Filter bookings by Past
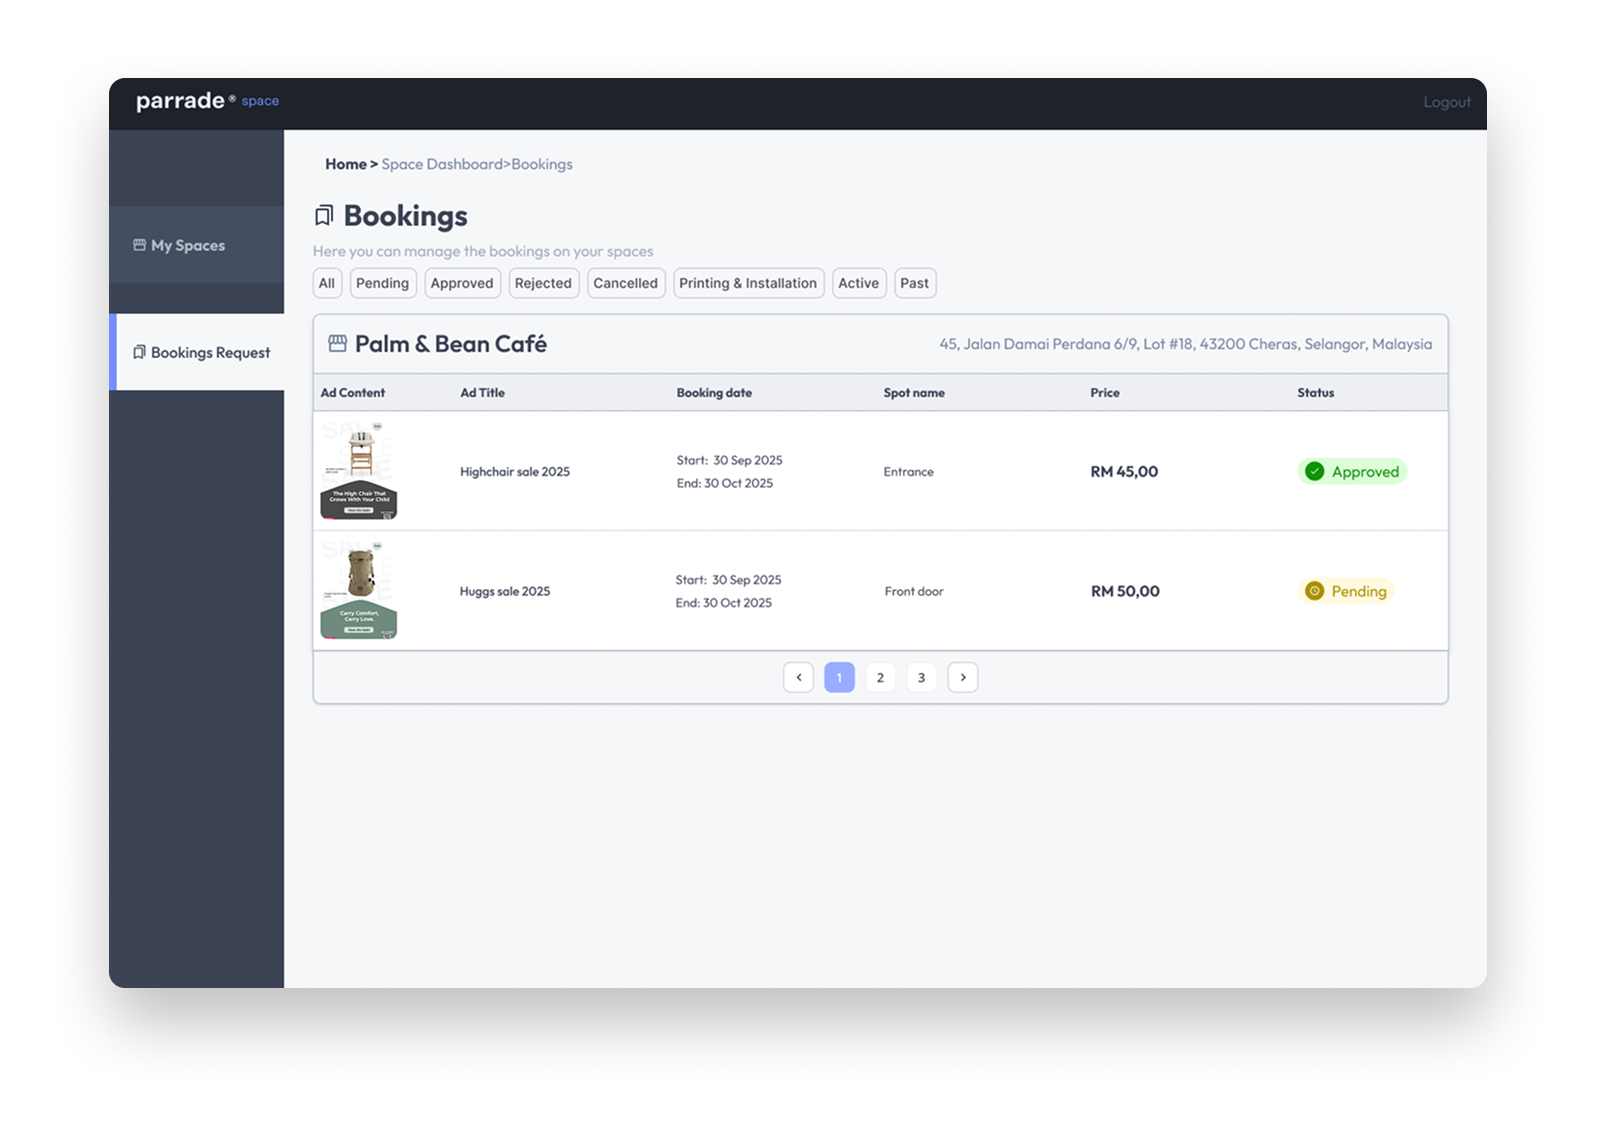 [x=915, y=283]
